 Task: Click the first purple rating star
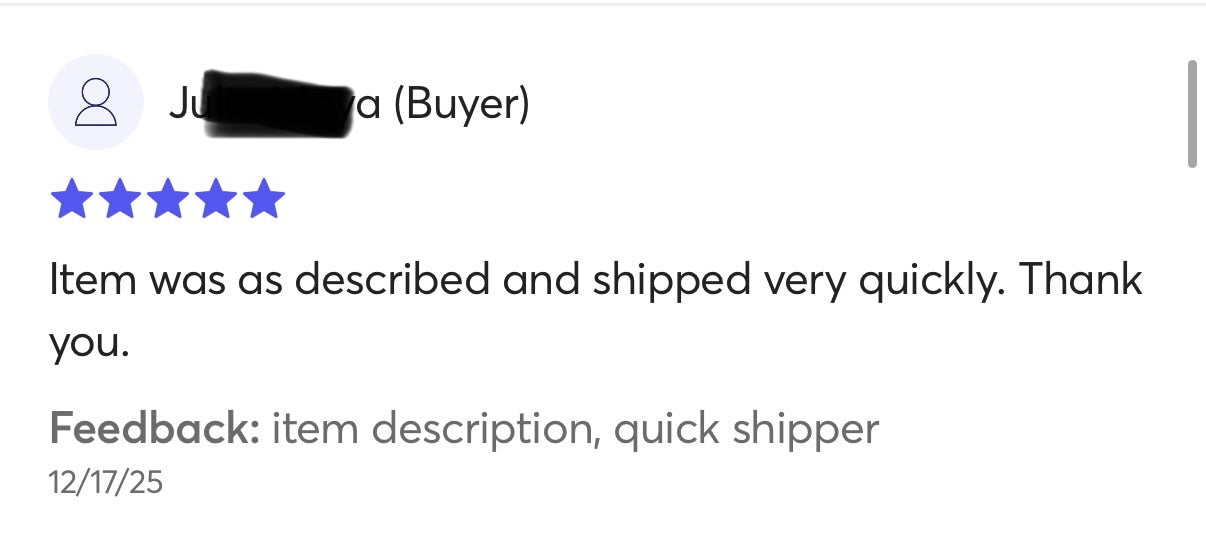pos(71,198)
